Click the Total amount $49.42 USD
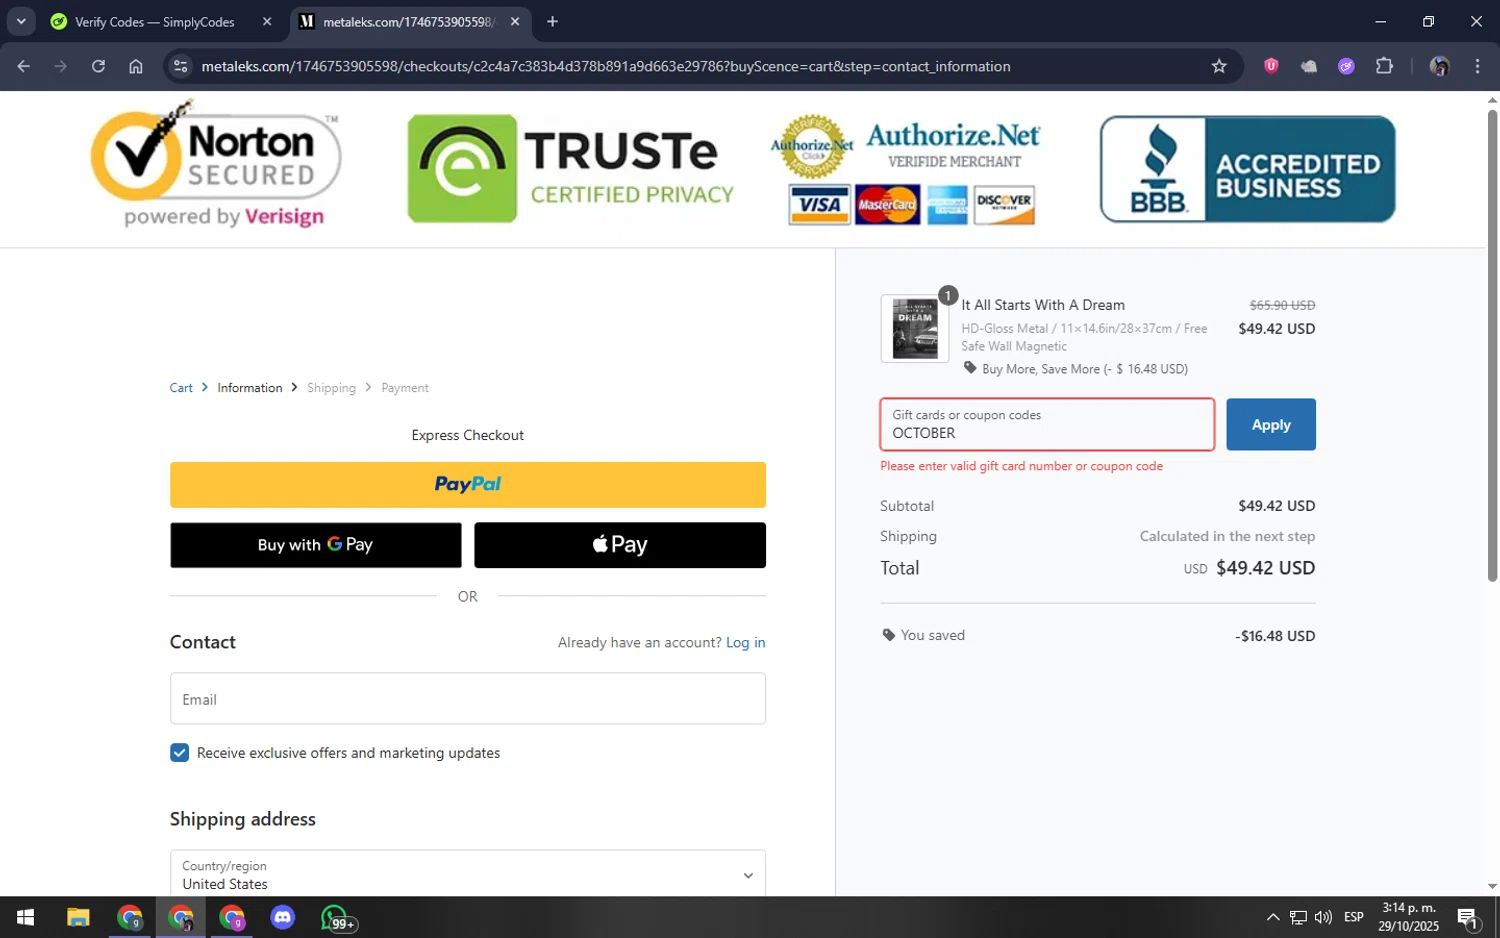 point(1265,568)
